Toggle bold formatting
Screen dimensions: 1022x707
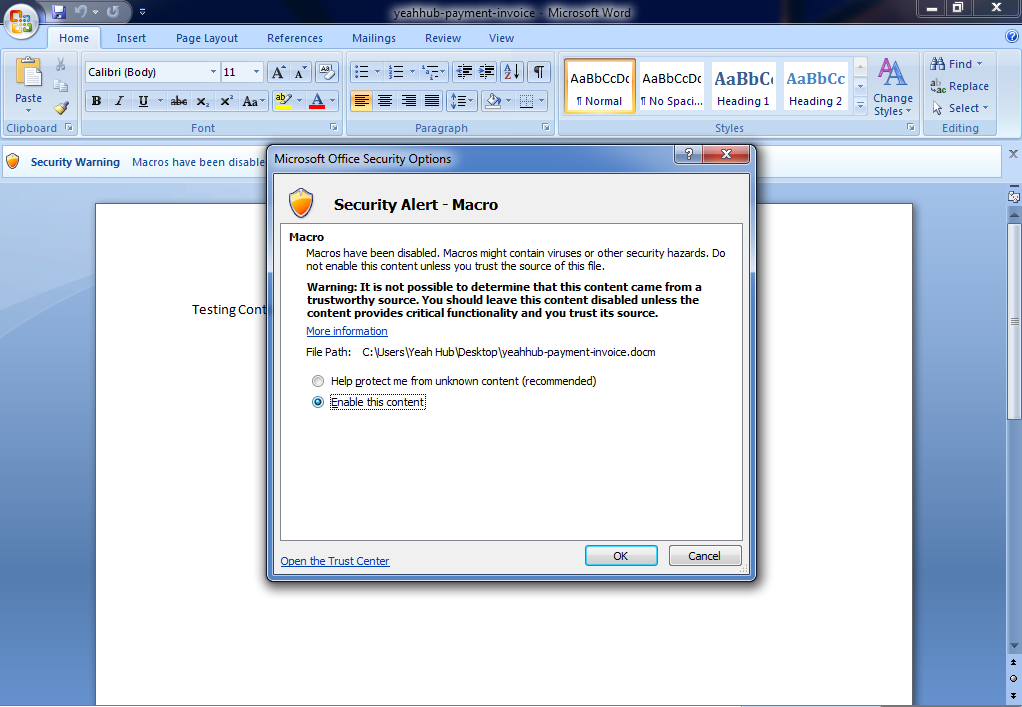96,101
